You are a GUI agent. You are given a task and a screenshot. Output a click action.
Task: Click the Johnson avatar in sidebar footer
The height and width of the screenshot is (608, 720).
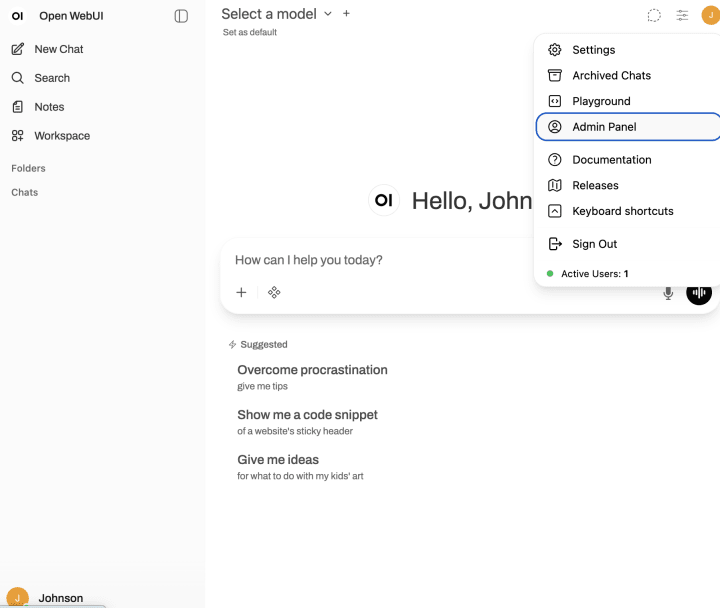[x=17, y=598]
